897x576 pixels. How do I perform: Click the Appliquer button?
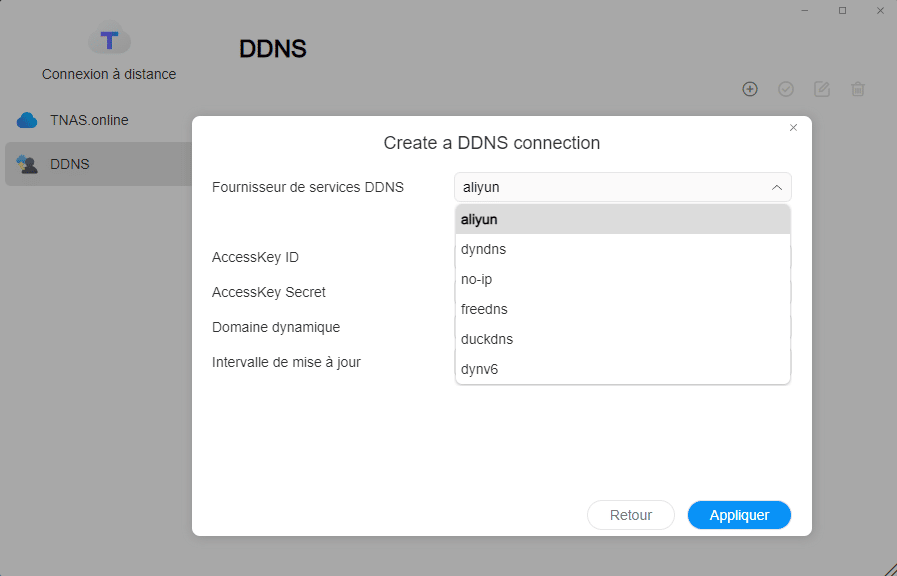(739, 515)
